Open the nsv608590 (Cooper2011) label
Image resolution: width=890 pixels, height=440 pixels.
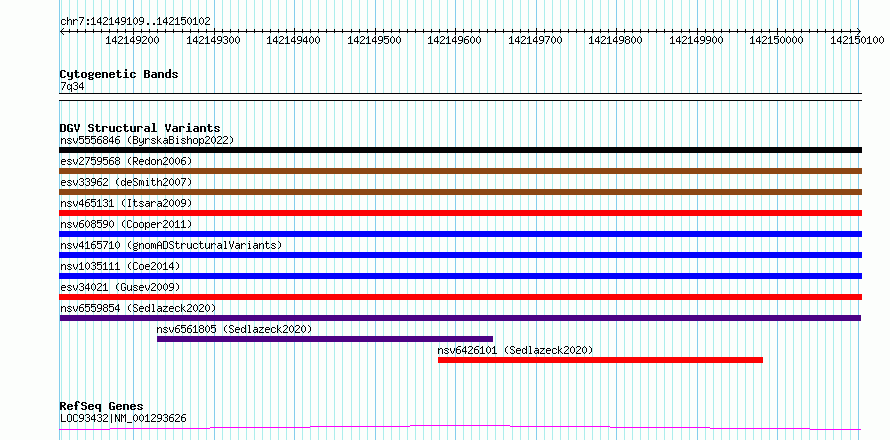click(126, 224)
